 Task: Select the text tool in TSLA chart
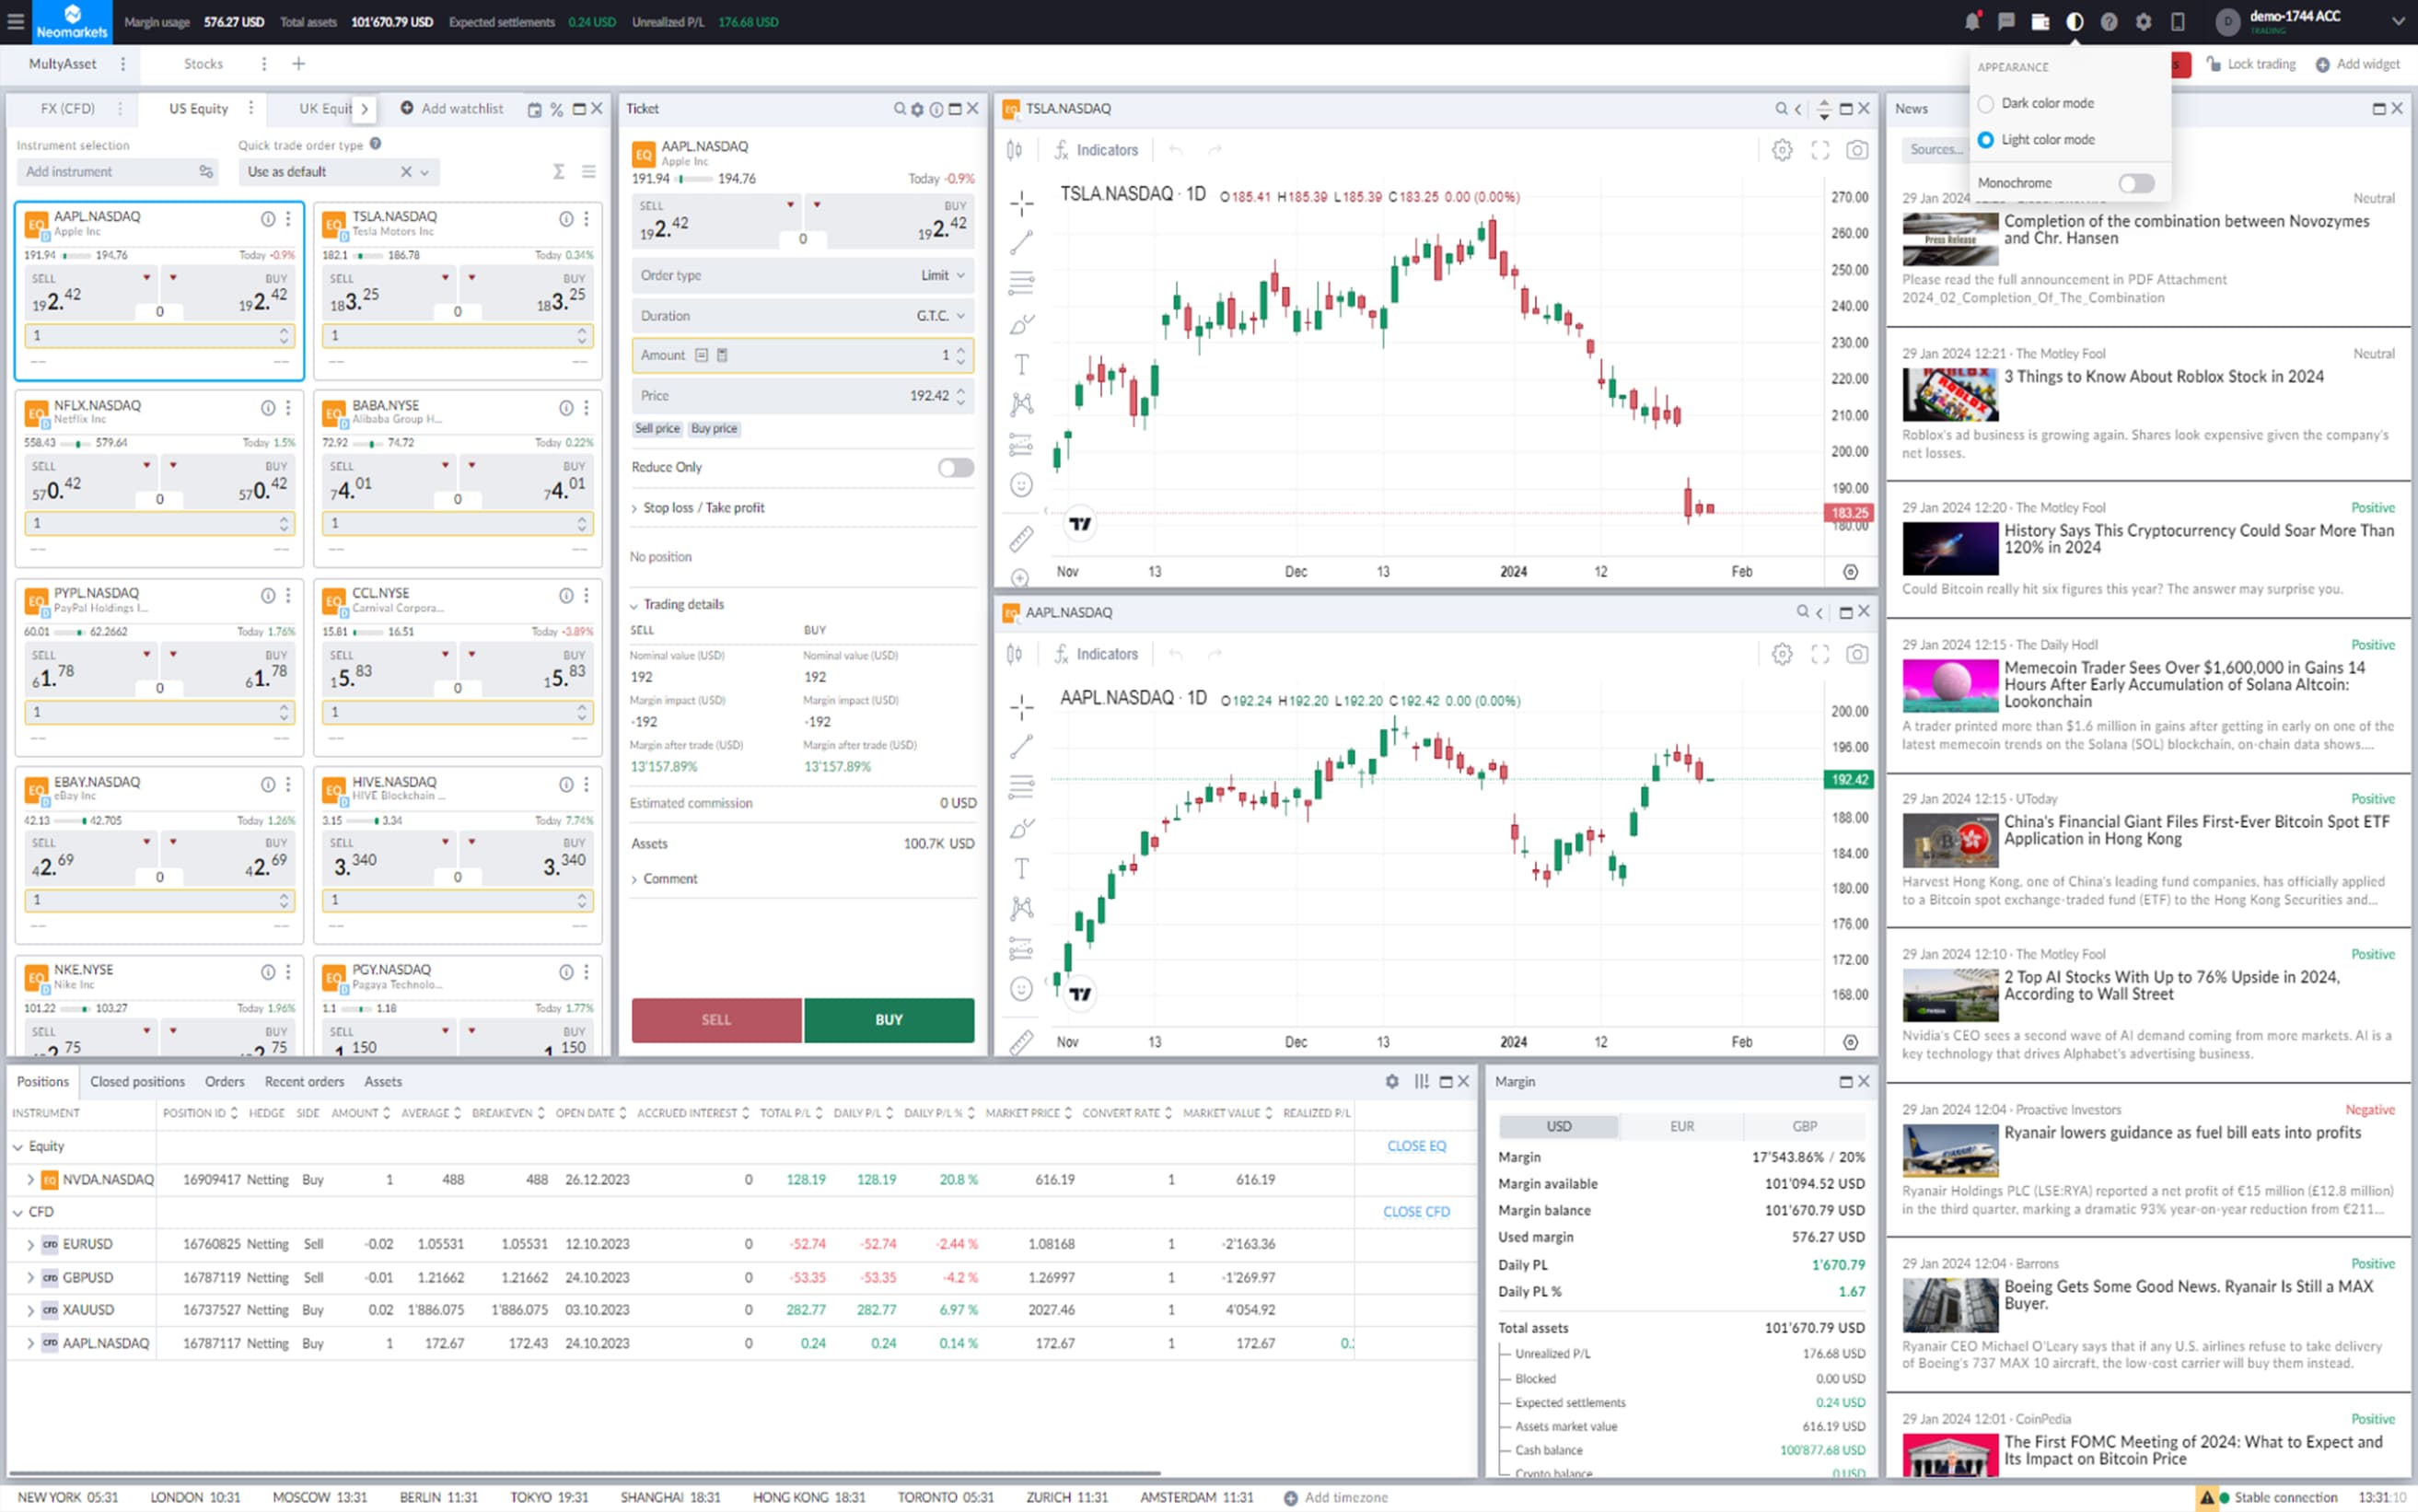pyautogui.click(x=1021, y=364)
